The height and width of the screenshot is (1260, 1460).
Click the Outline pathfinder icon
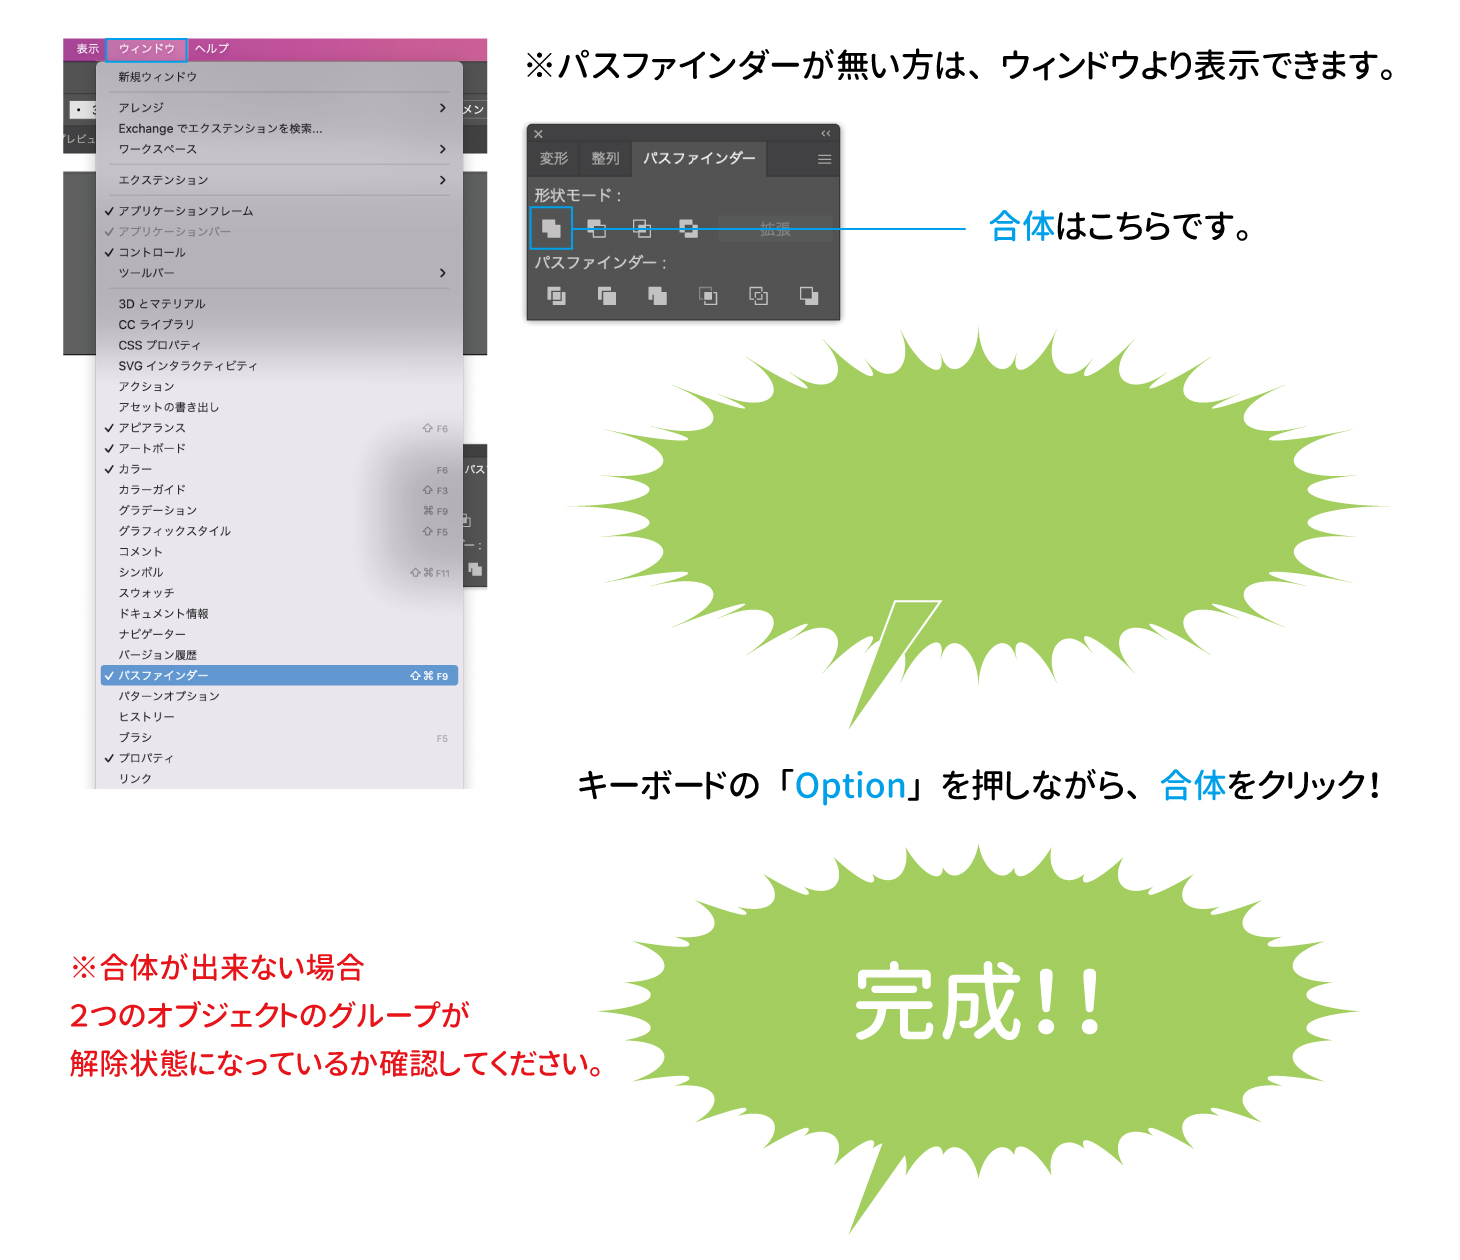tap(759, 295)
